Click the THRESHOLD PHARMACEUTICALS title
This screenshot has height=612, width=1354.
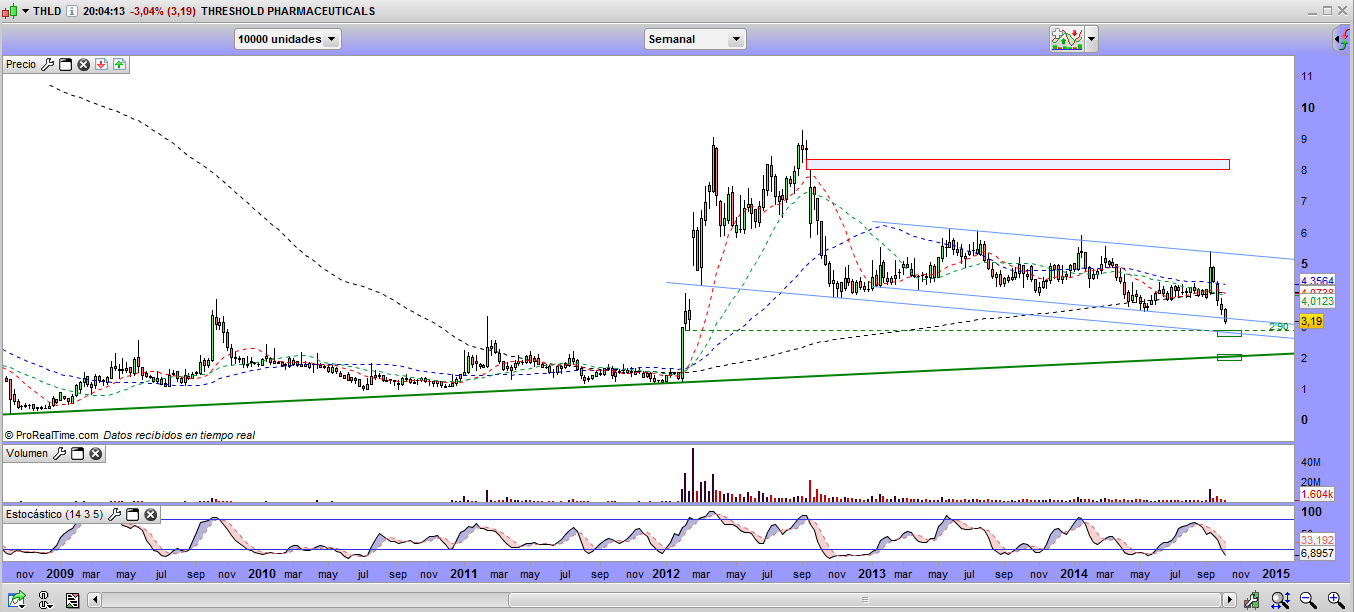coord(288,11)
